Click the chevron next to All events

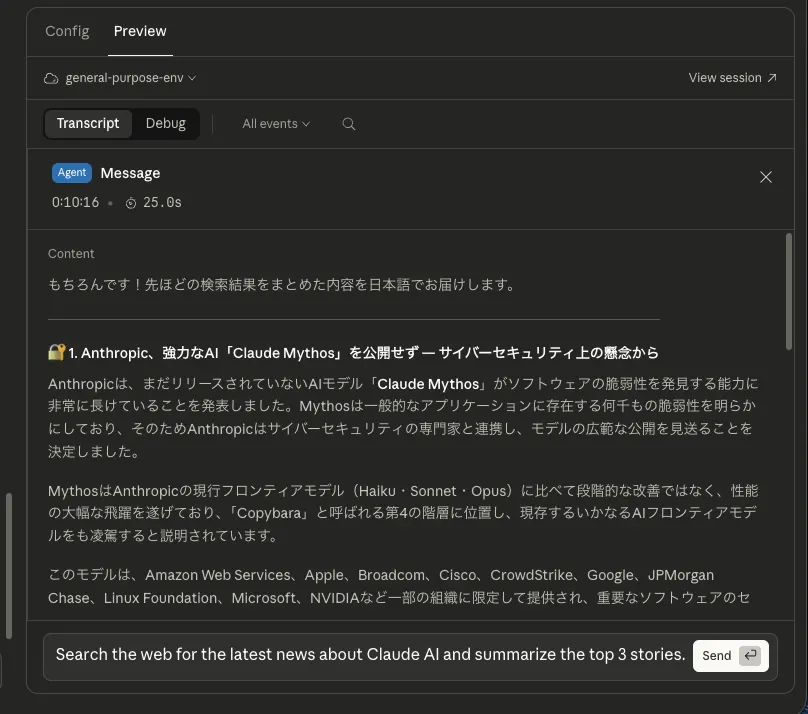(306, 124)
